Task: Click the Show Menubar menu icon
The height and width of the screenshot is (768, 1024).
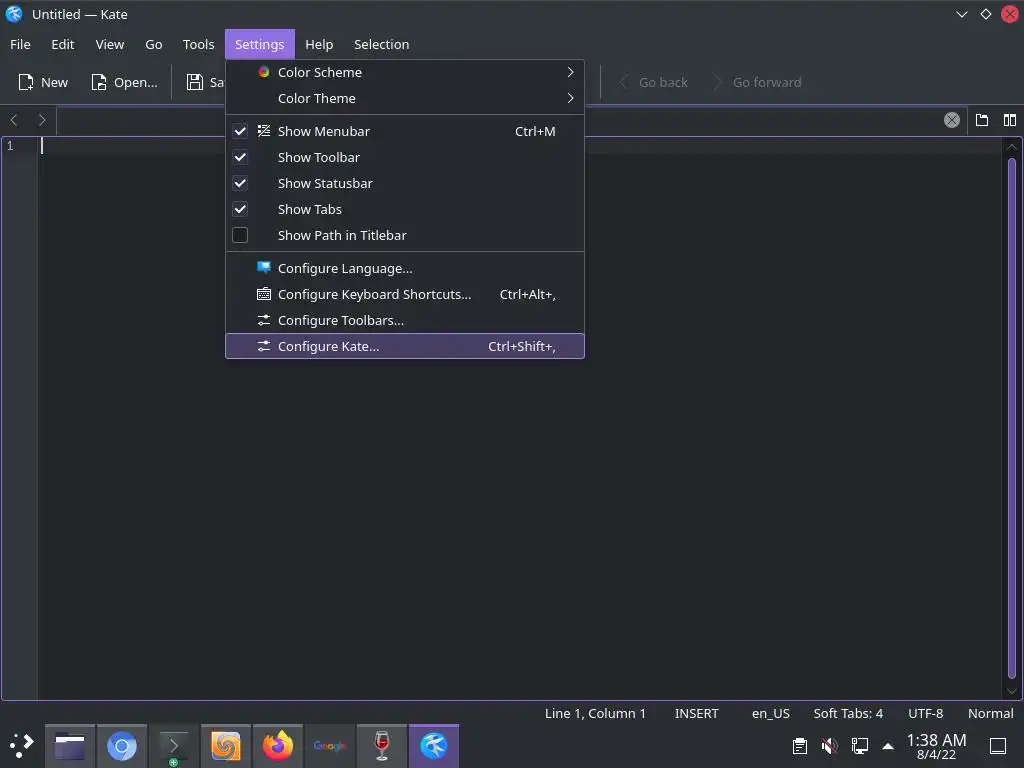Action: [264, 131]
